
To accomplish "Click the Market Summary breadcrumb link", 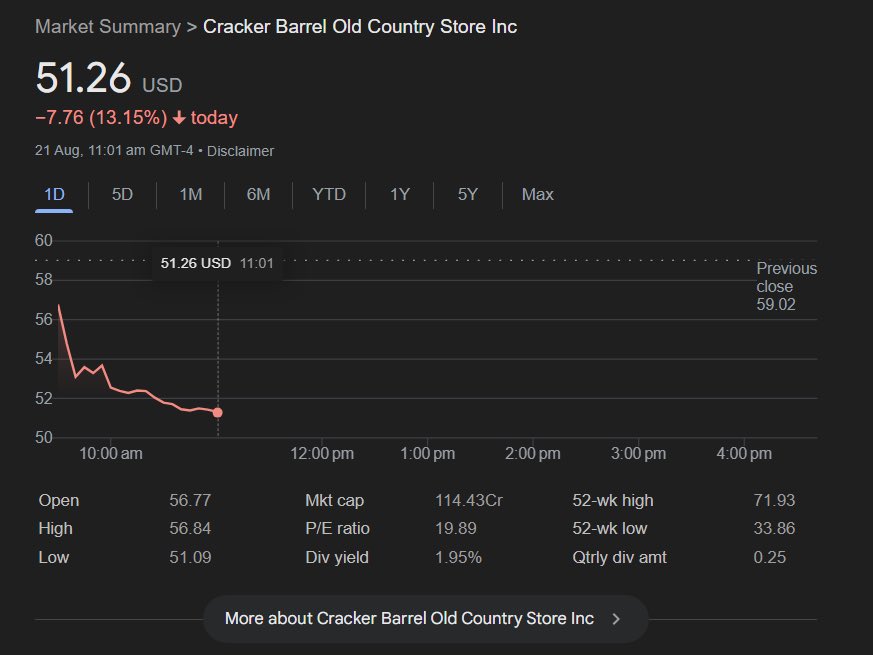I will tap(108, 26).
